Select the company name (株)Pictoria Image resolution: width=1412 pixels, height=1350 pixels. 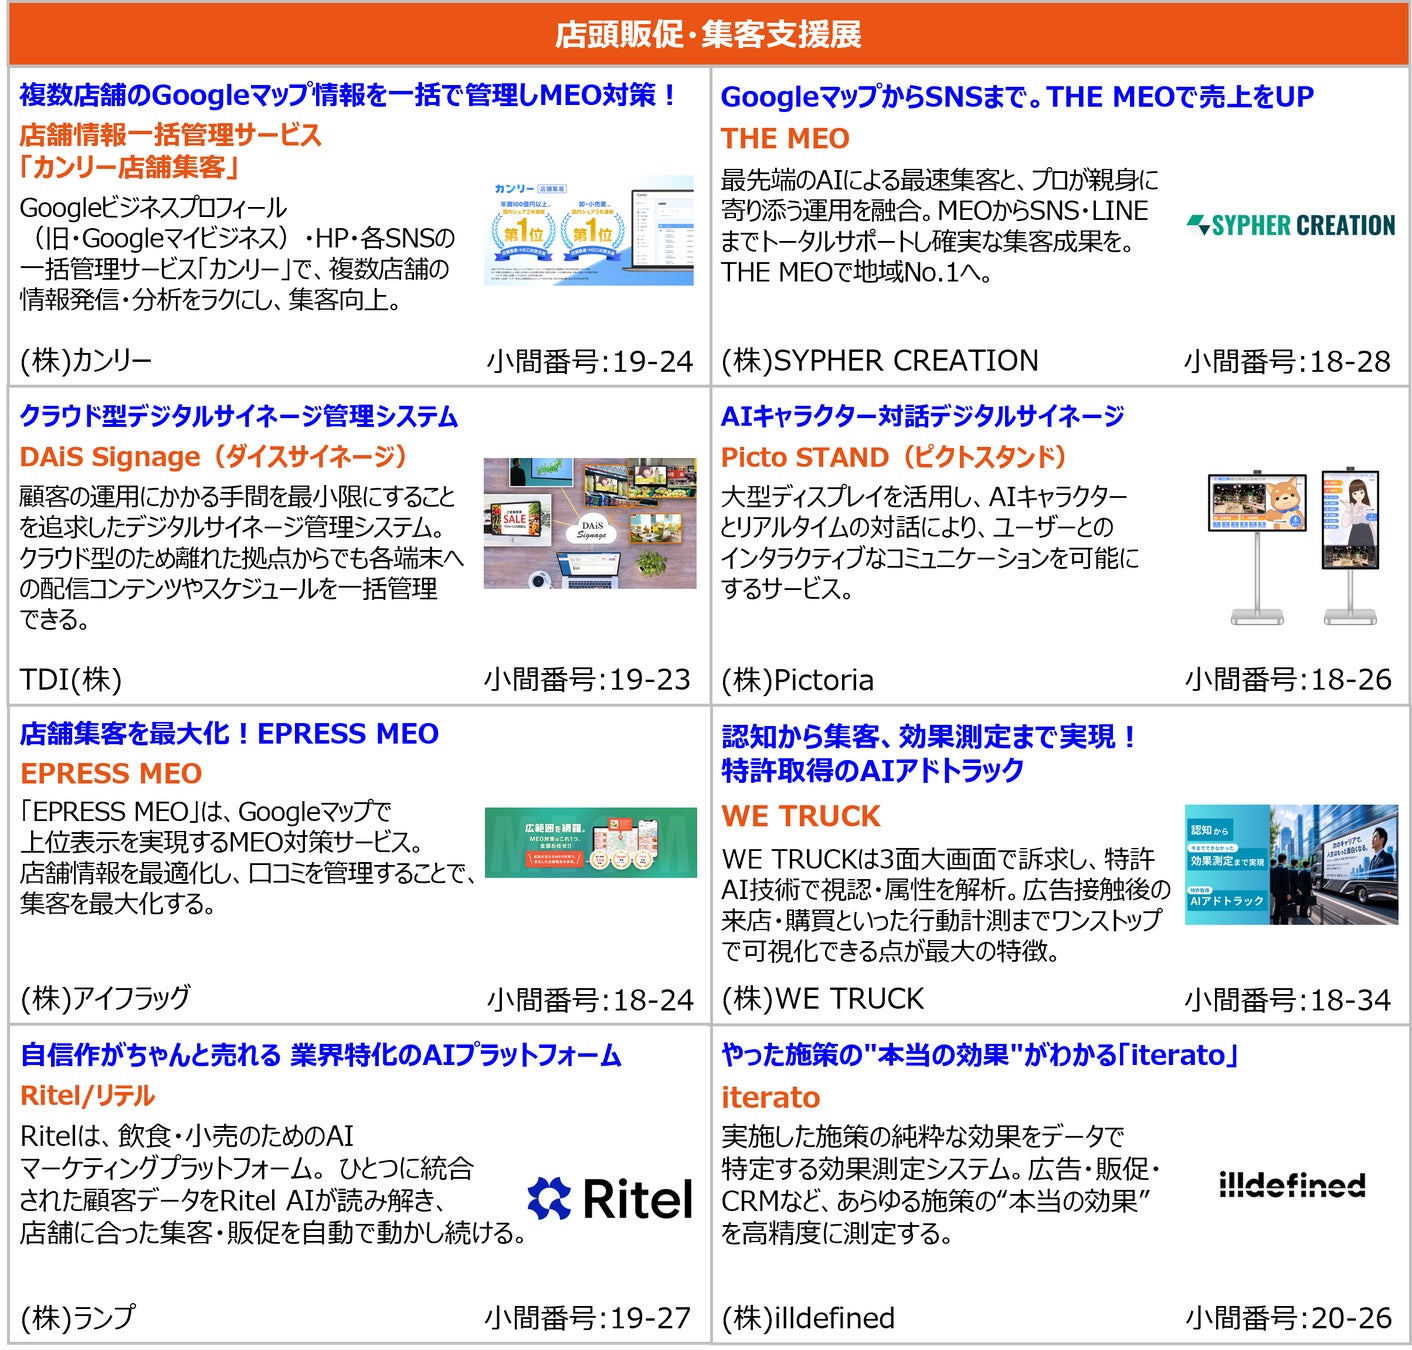(797, 680)
